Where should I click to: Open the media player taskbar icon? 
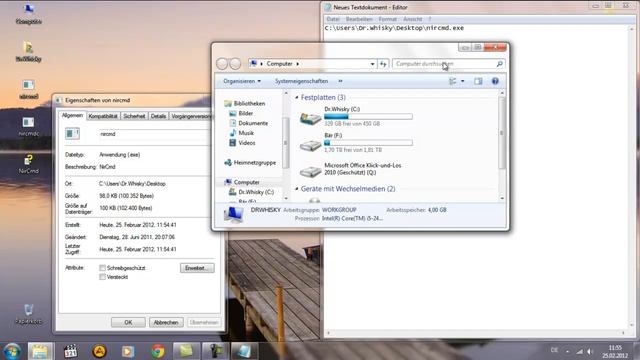(x=128, y=351)
